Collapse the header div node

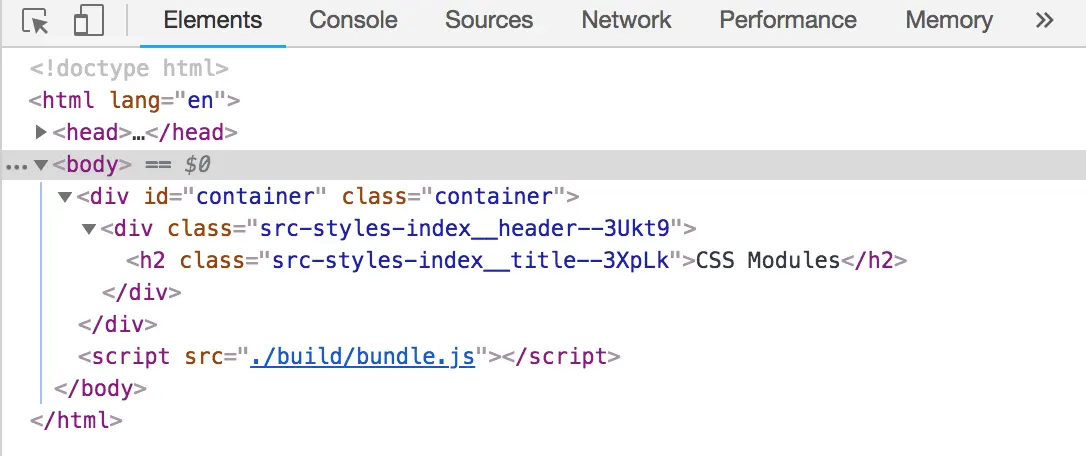point(89,229)
